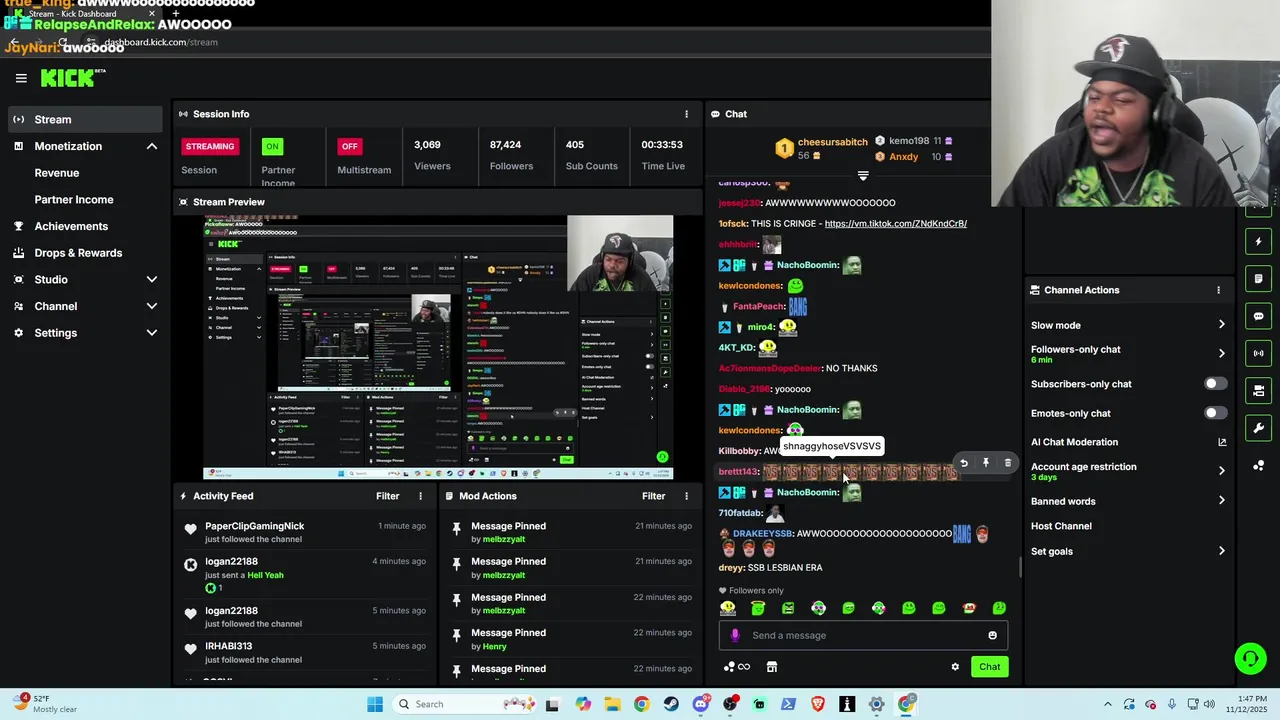Open AI Chat Moderation external link icon

click(1222, 442)
